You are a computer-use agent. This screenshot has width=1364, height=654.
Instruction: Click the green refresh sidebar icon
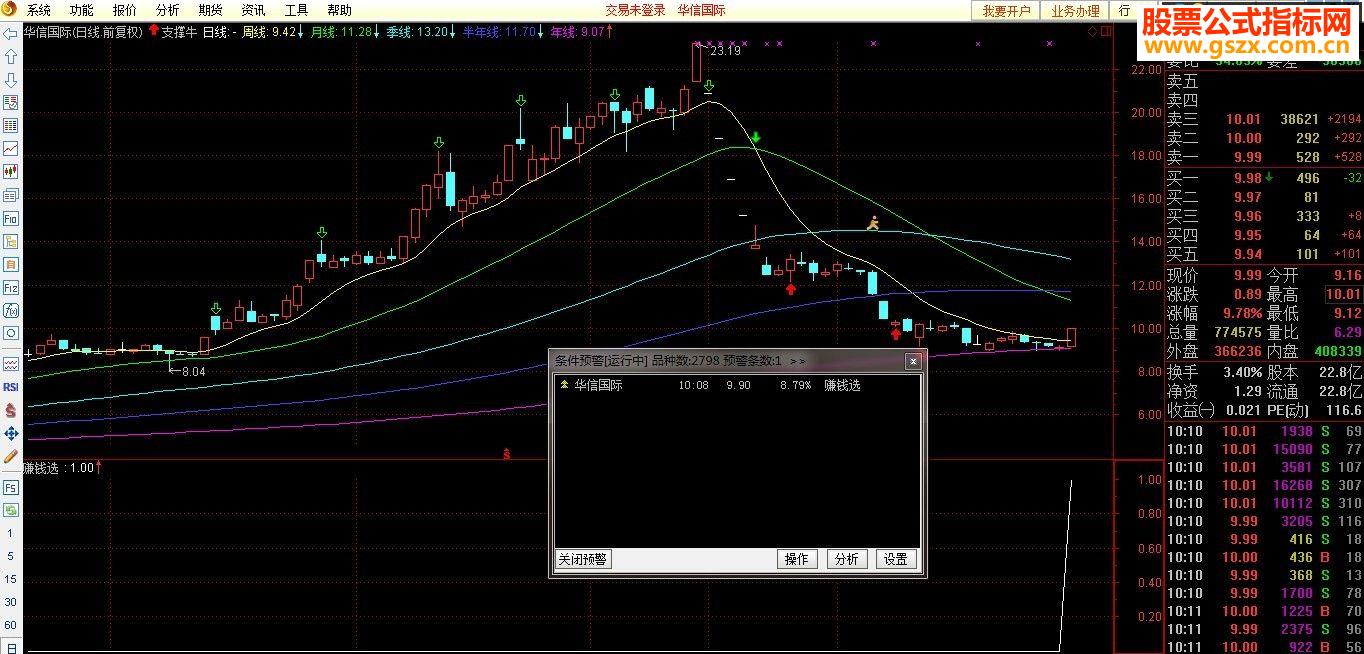[11, 510]
